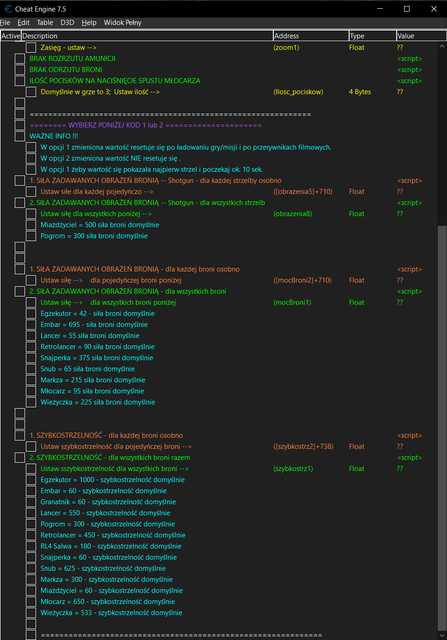This screenshot has width=447, height=640.
Task: Click the Type column header
Action: pyautogui.click(x=372, y=36)
